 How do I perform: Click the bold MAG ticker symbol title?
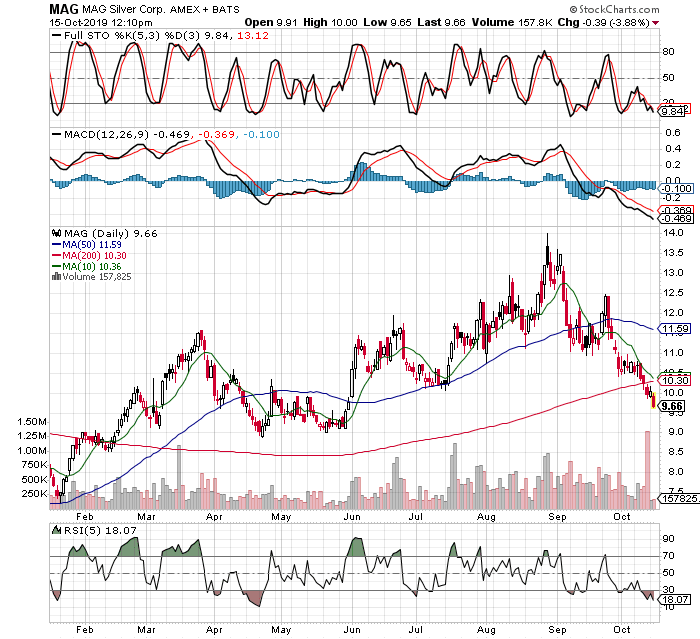(63, 8)
